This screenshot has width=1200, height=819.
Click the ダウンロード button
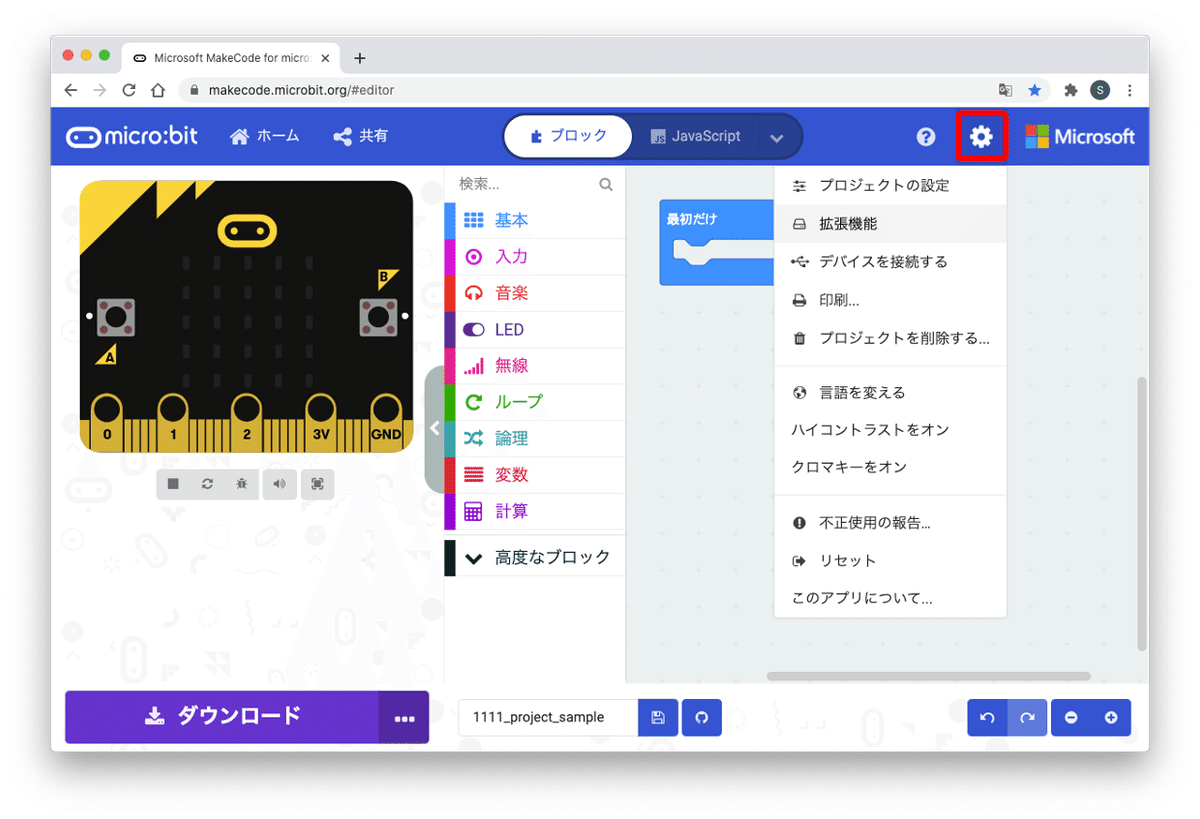click(x=222, y=717)
